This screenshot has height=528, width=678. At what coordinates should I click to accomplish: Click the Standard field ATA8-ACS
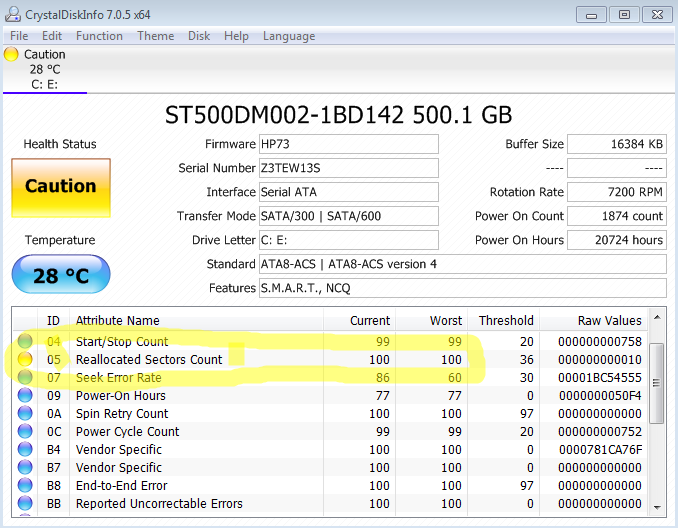[x=463, y=264]
